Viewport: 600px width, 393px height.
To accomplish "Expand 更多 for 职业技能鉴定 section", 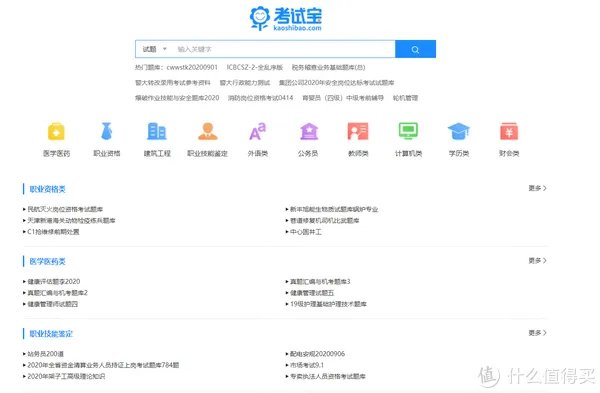I will (x=538, y=333).
